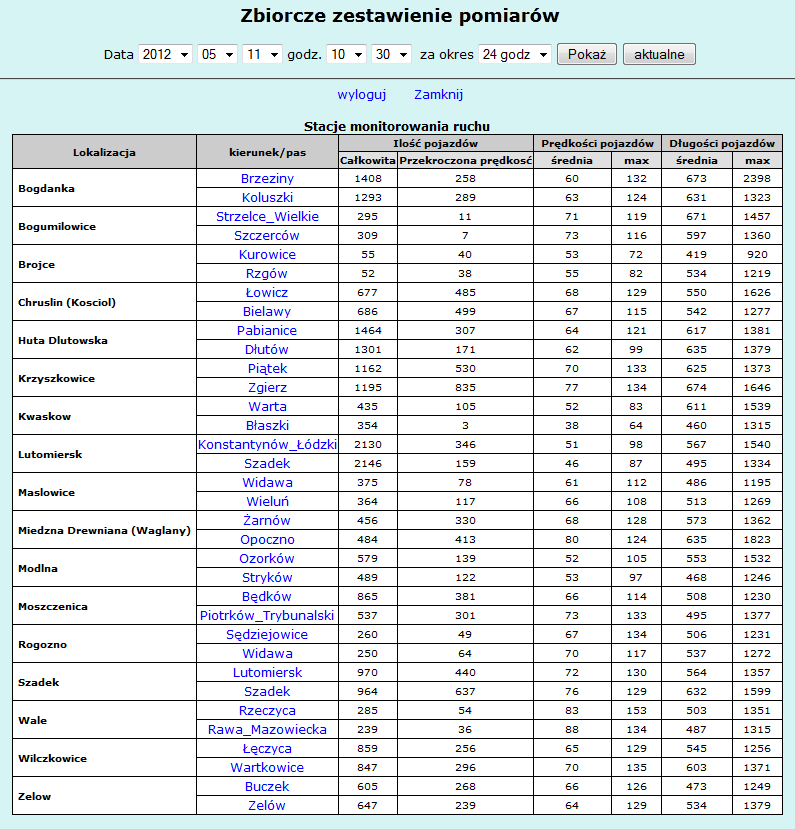Screen dimensions: 795x829
Task: Open the Koluszki direction link
Action: coord(267,198)
